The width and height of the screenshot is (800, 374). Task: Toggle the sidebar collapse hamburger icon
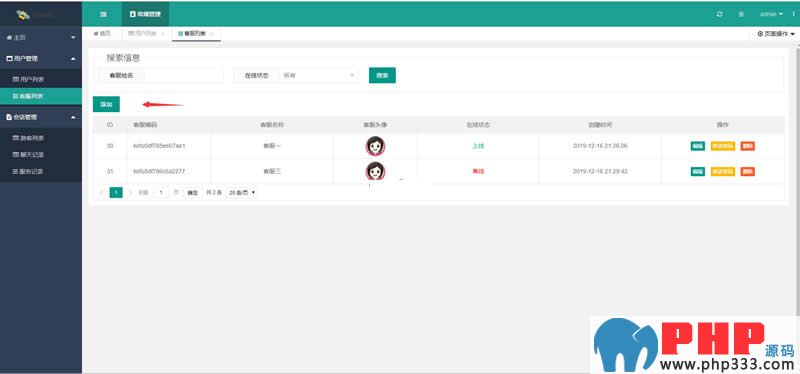click(x=103, y=14)
